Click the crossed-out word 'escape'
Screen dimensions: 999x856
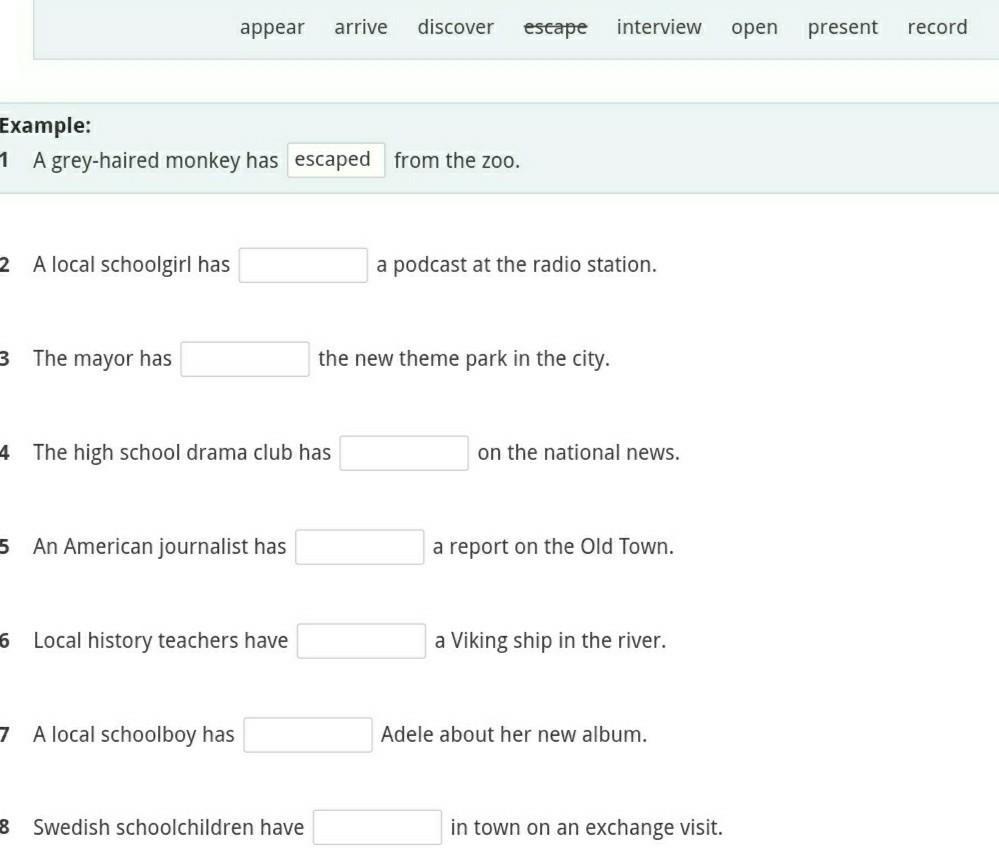[x=555, y=28]
